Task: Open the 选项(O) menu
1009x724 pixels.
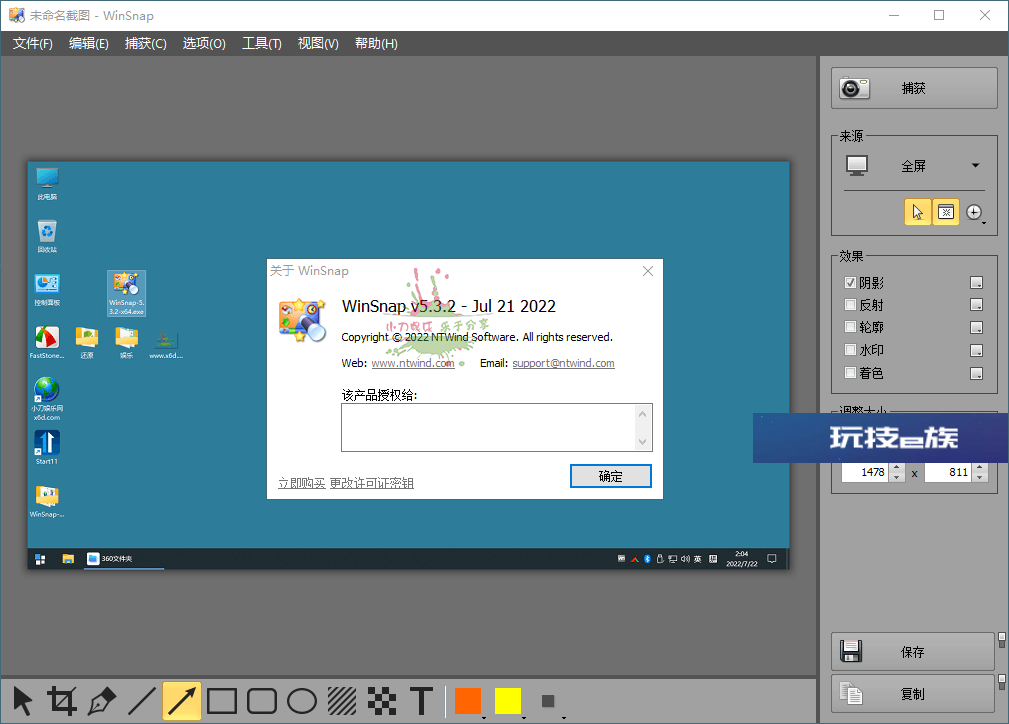Action: 204,43
